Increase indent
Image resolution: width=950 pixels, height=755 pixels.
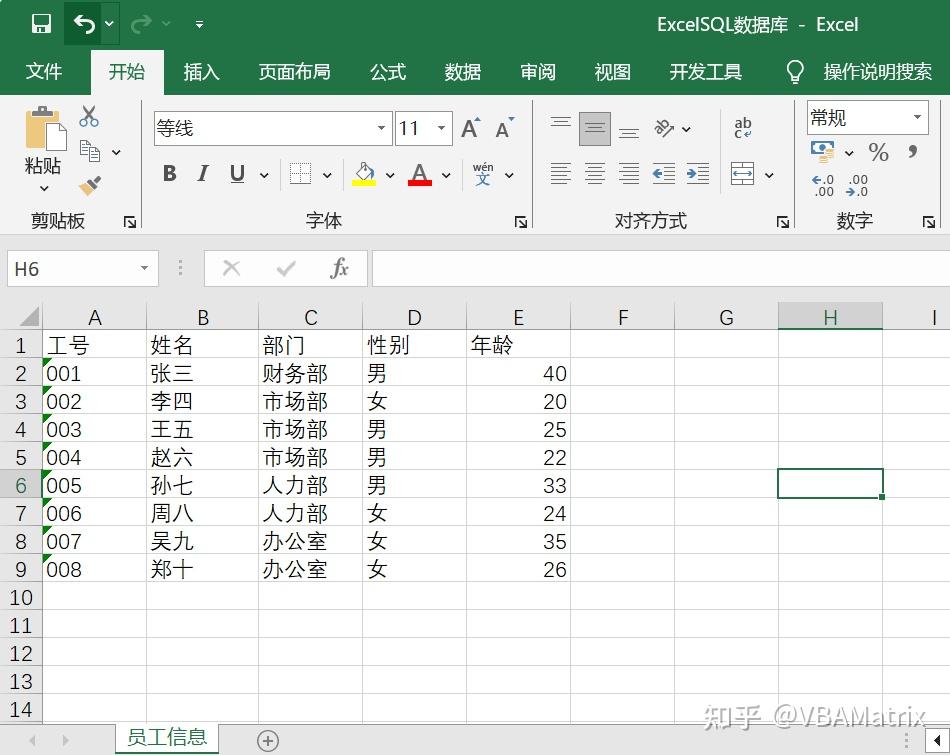[698, 174]
